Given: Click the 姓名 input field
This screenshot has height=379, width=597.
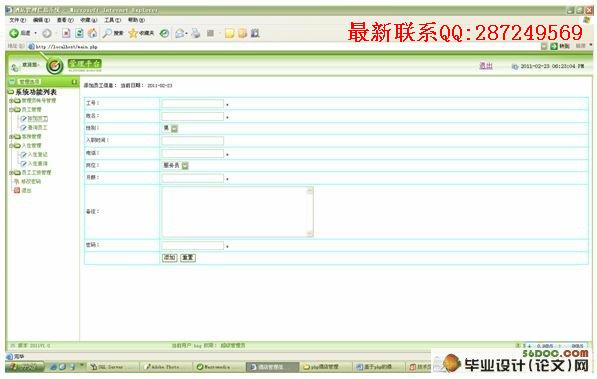Looking at the screenshot, I should tap(193, 116).
